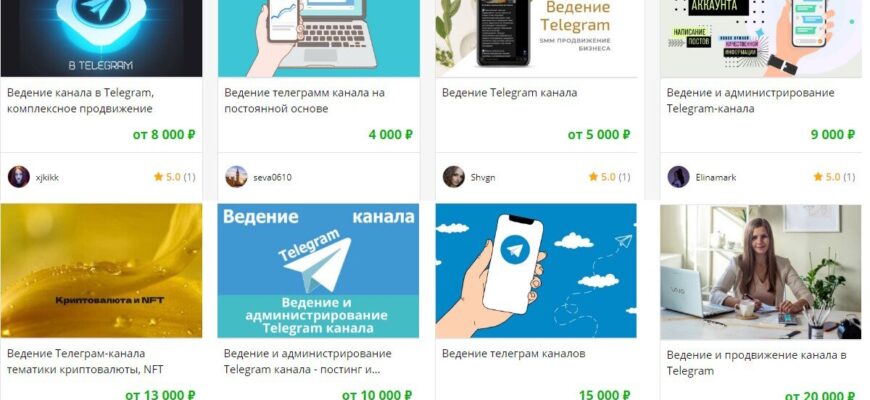Open 'Ведение и администрирование Telegram-канала' listing title
870x400 pixels.
750,100
